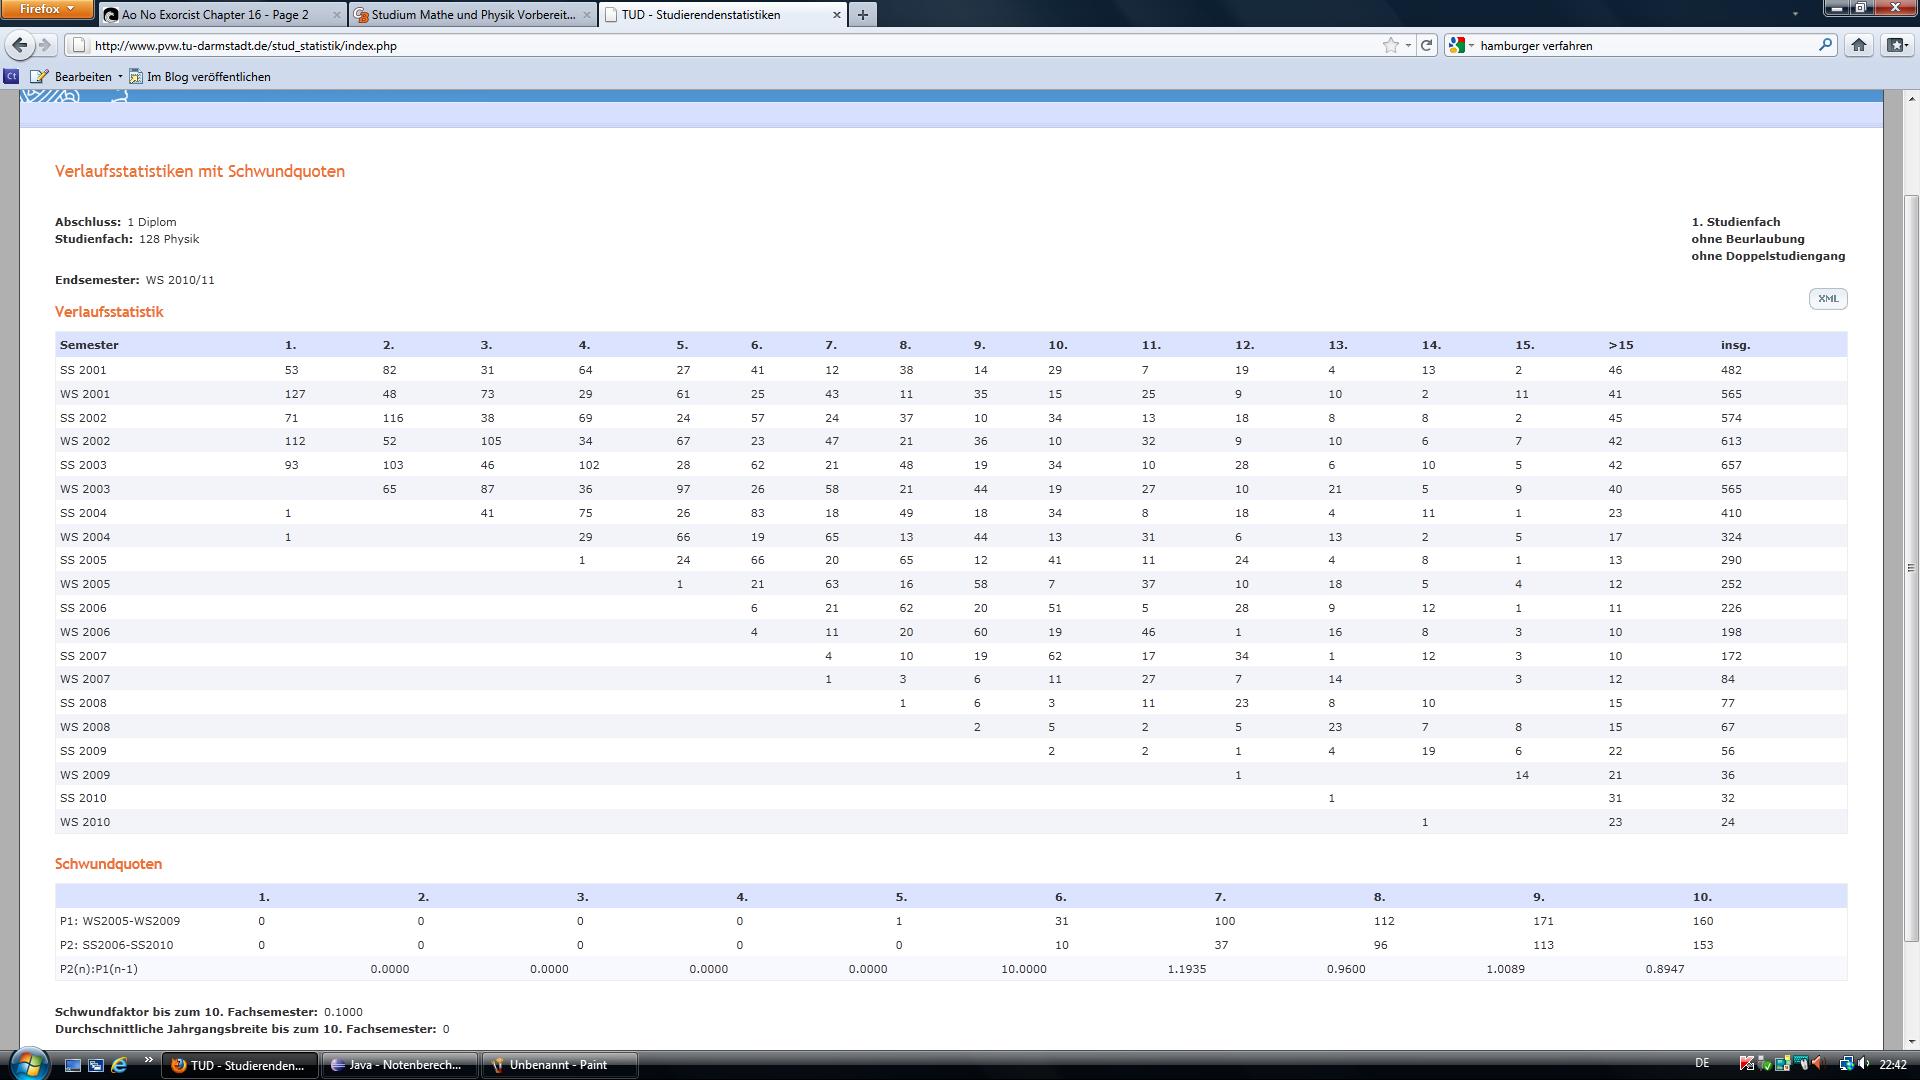Screen dimensions: 1920x1080
Task: Click the search magnifier icon
Action: click(x=1825, y=45)
